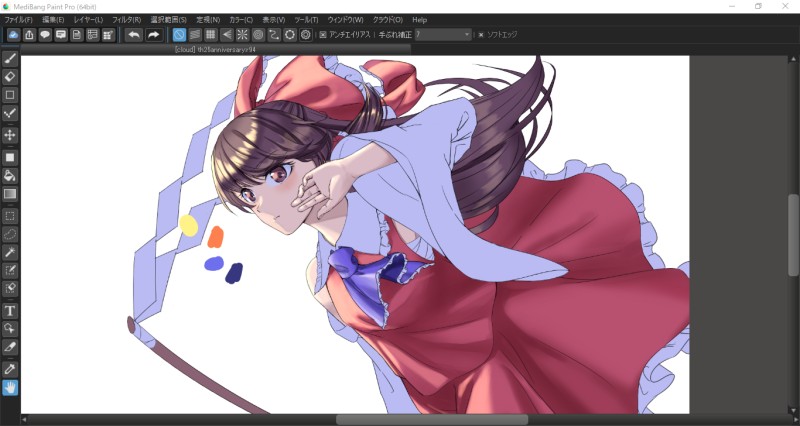
Task: Enable vanishing point snap
Action: (x=227, y=35)
